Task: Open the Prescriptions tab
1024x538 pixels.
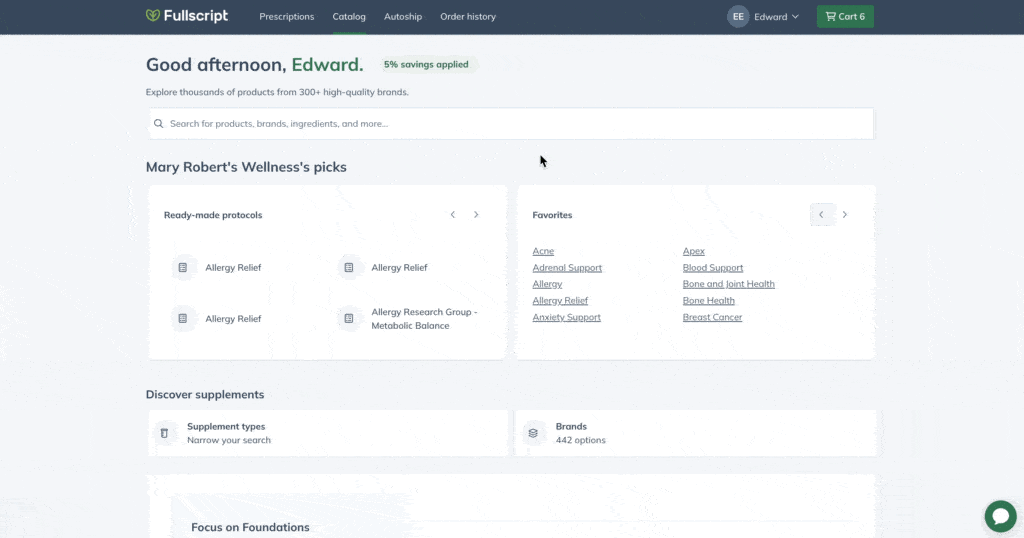Action: pyautogui.click(x=287, y=16)
